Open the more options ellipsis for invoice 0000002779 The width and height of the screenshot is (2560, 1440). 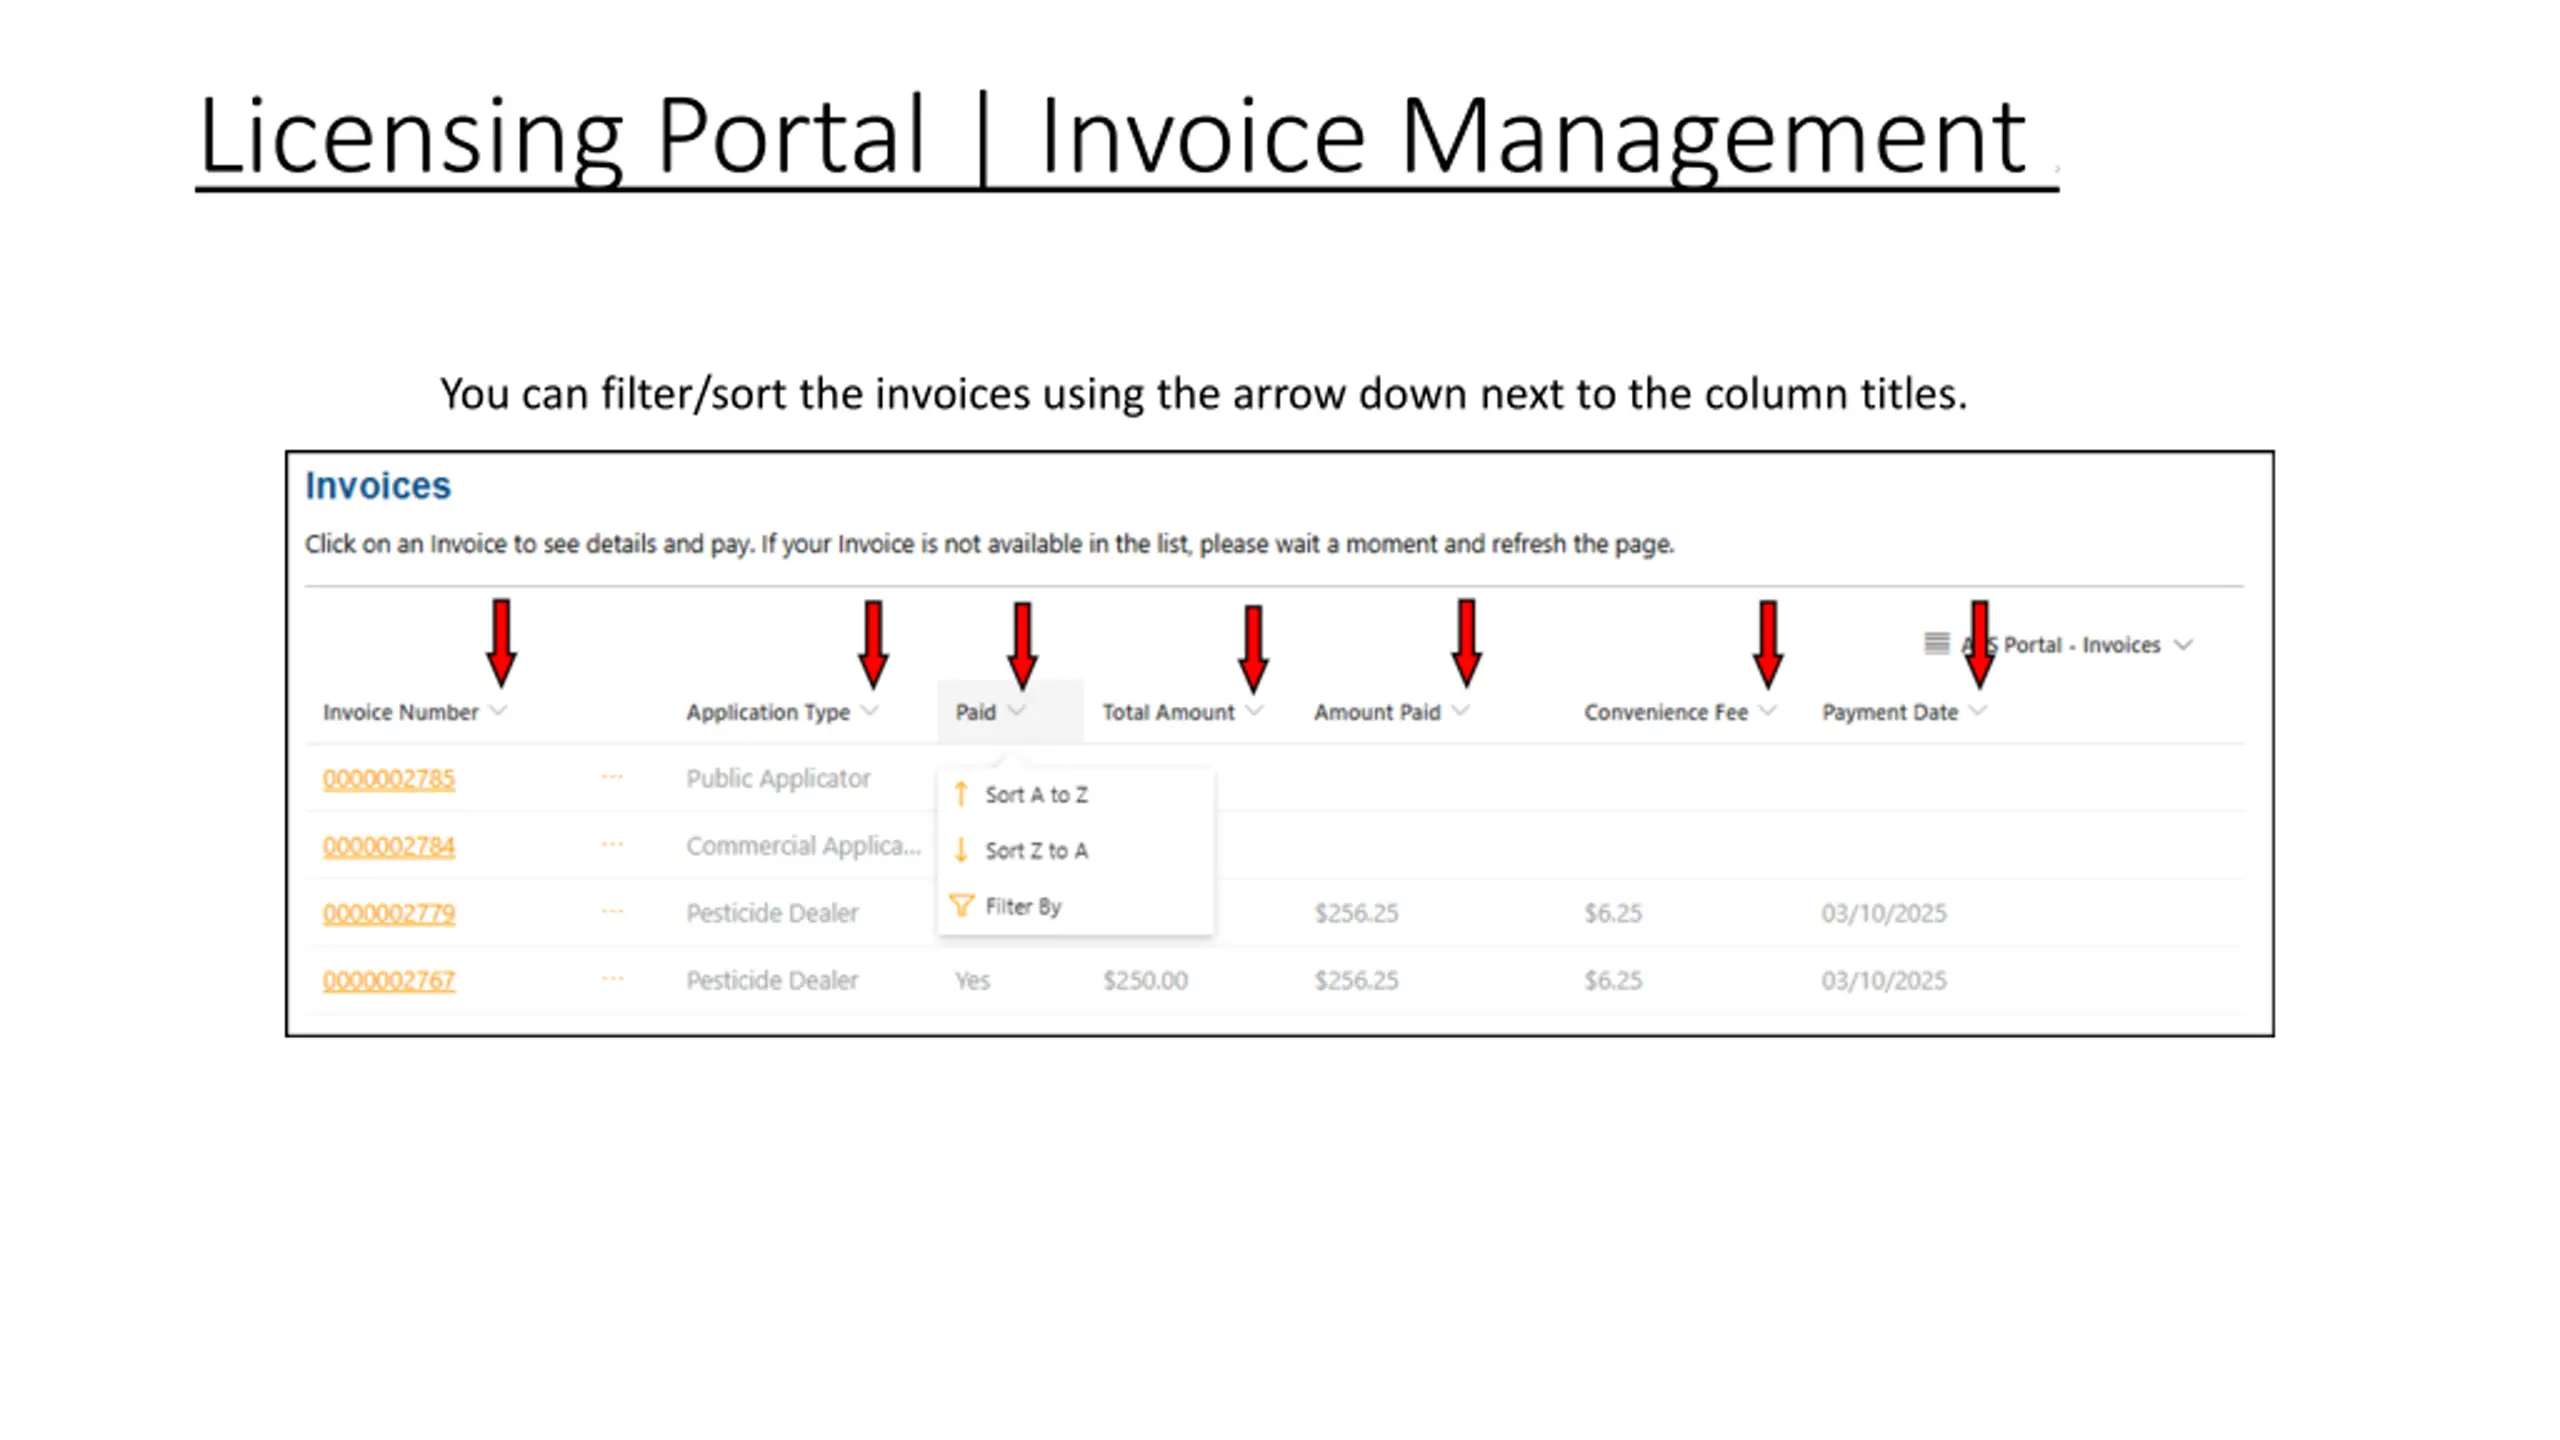coord(612,912)
